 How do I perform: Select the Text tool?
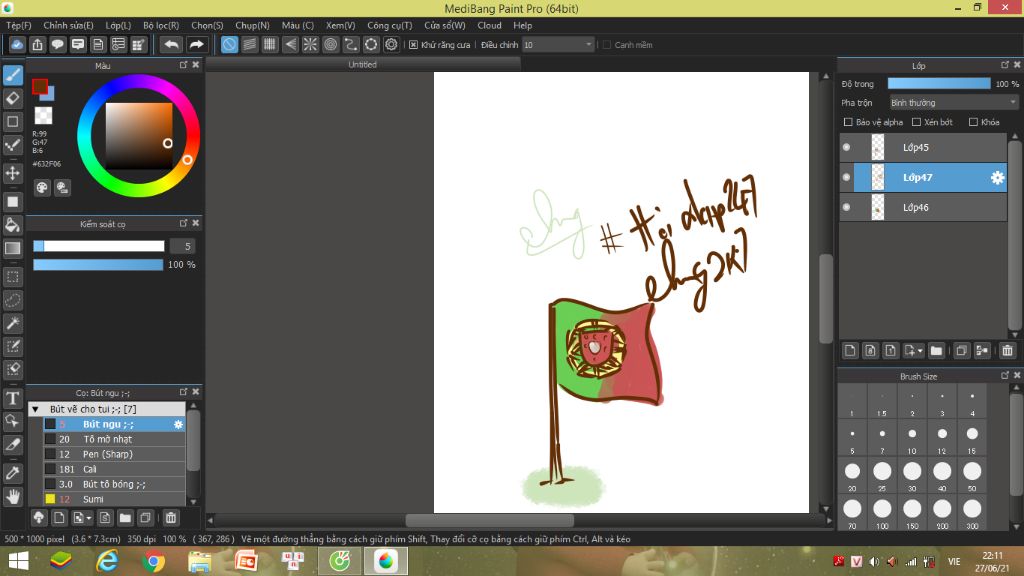pyautogui.click(x=13, y=398)
